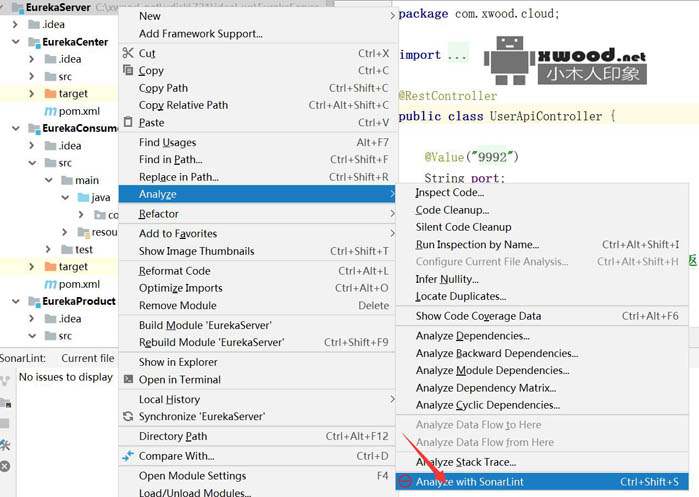Select Find Usages
The width and height of the screenshot is (699, 497).
pos(257,142)
